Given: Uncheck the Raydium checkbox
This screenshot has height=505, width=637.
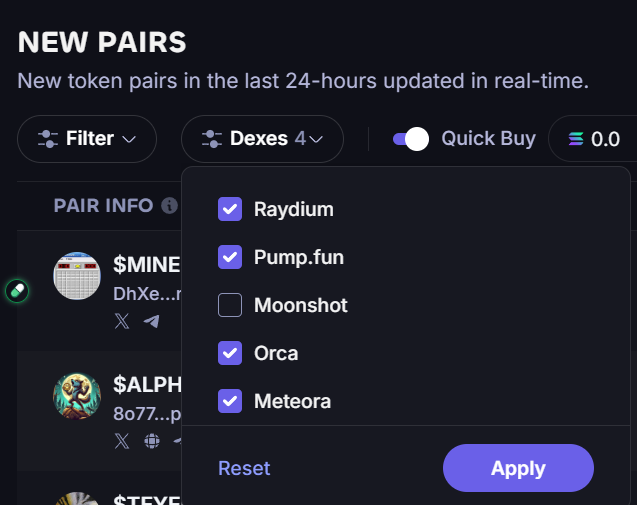Looking at the screenshot, I should point(230,209).
